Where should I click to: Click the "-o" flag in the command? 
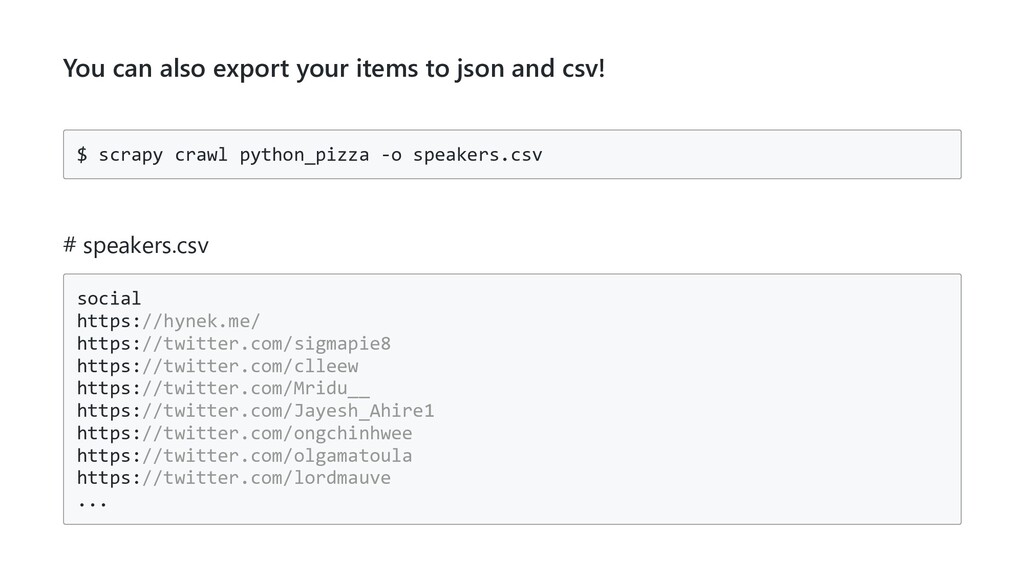coord(391,155)
